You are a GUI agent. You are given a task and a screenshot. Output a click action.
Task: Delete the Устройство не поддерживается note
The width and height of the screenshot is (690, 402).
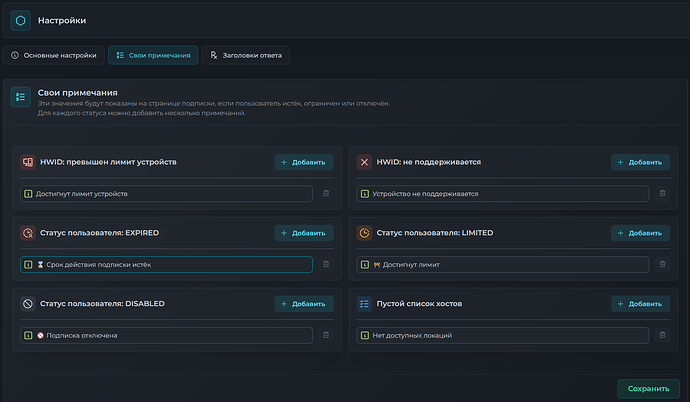662,194
